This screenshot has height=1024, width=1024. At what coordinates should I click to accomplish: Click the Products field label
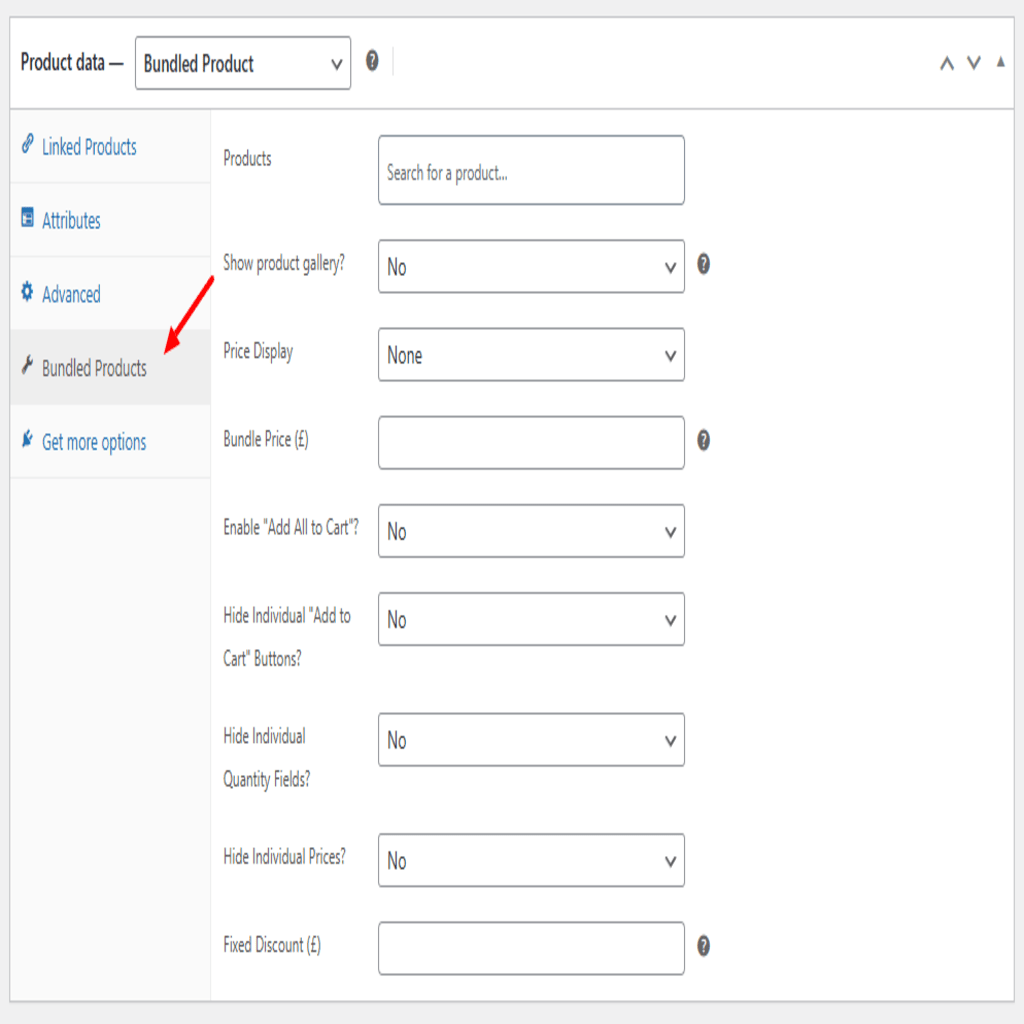pos(247,158)
